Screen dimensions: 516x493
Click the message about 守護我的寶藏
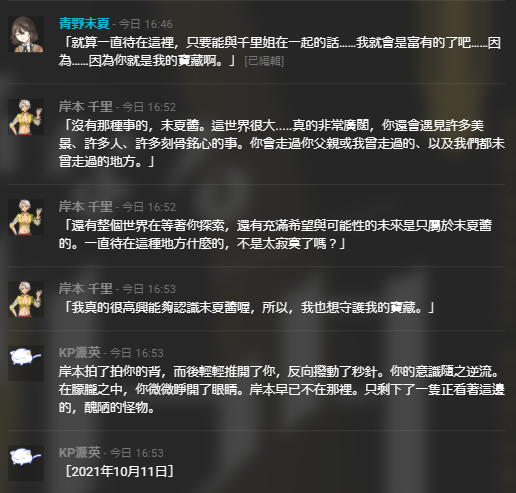point(247,307)
